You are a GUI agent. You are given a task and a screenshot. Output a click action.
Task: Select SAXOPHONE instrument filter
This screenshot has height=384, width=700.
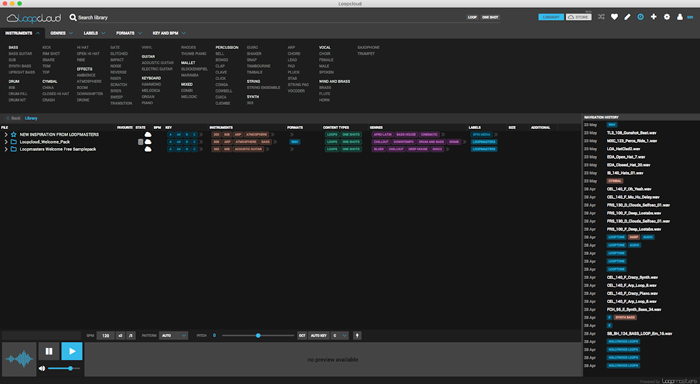coord(368,47)
